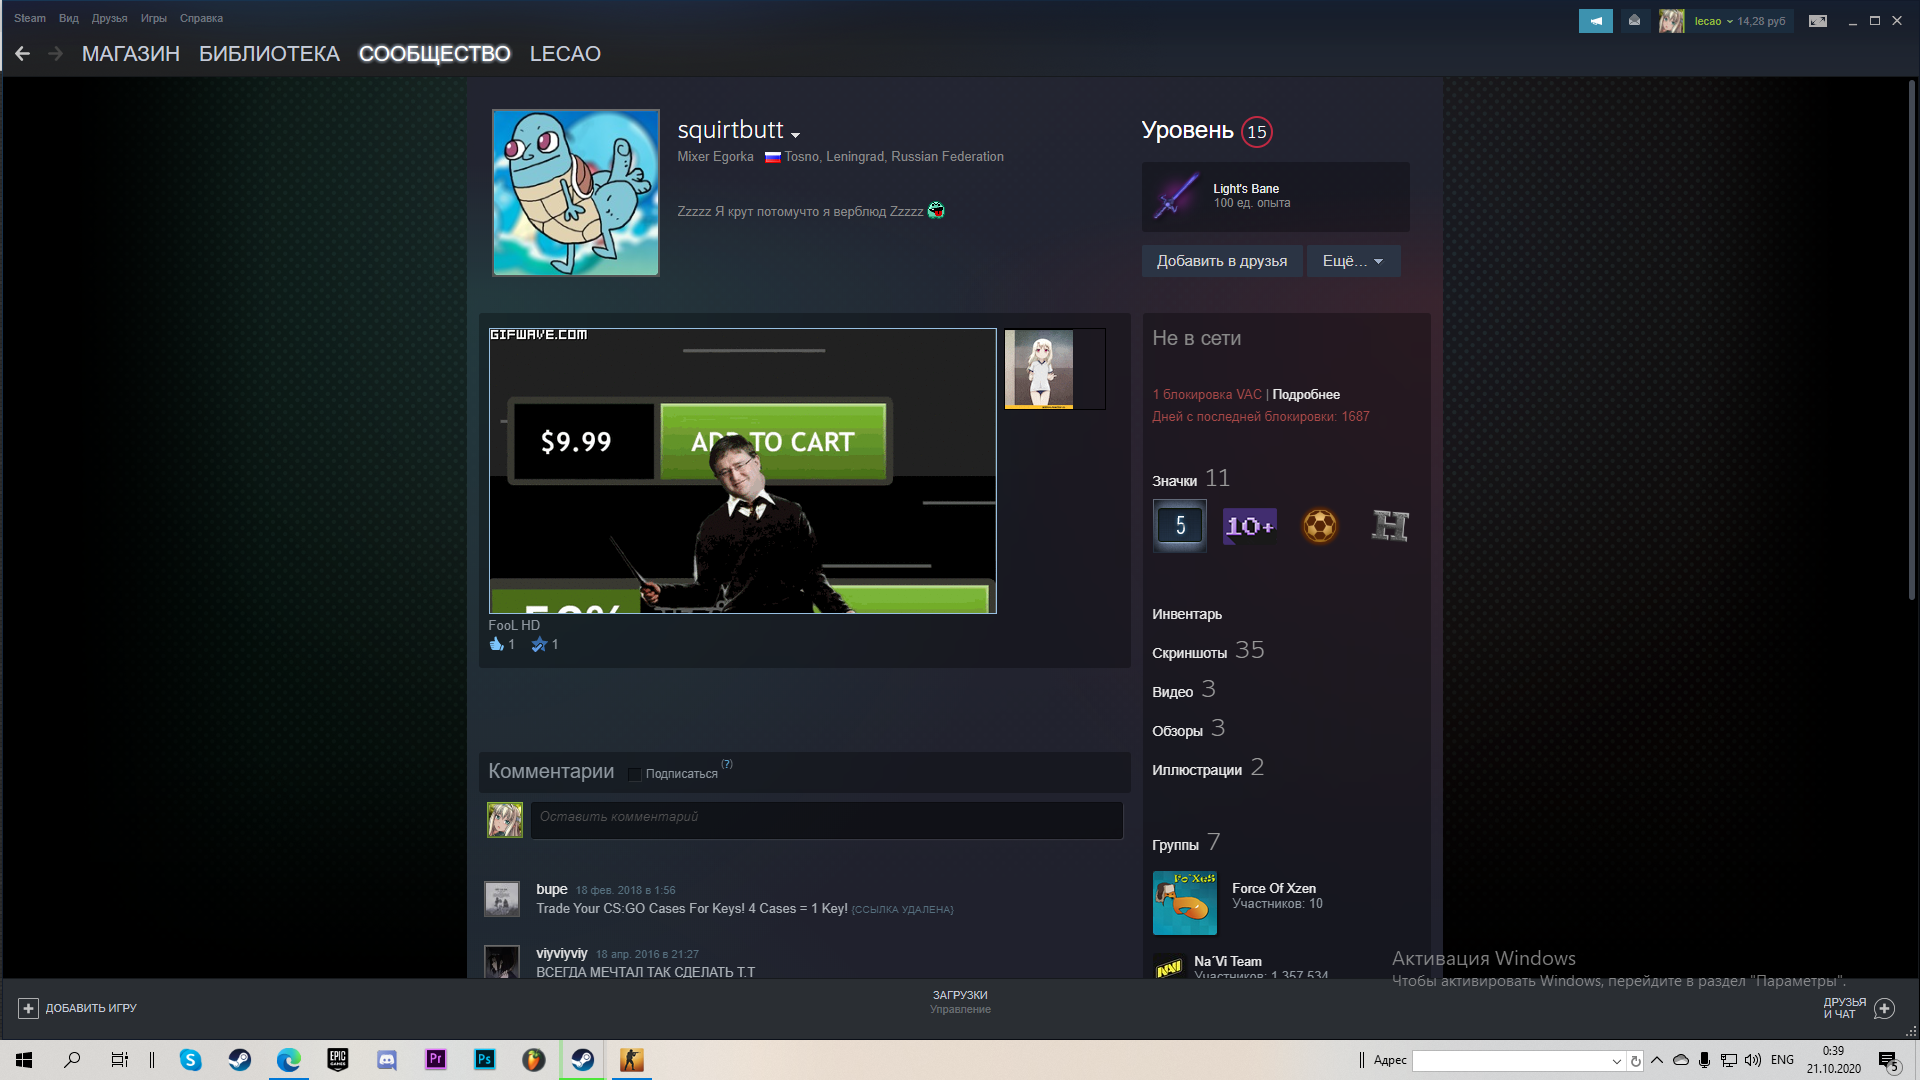Viewport: 1920px width, 1080px height.
Task: Open Microsoft Edge from the taskbar
Action: tap(289, 1060)
